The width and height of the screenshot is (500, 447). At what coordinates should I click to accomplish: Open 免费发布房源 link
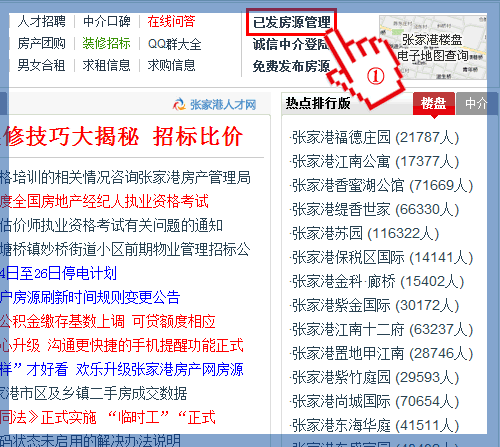point(291,66)
